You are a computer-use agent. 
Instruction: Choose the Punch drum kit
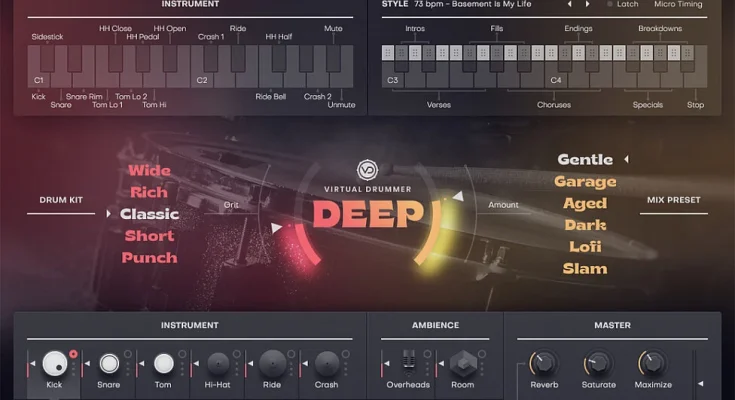click(149, 258)
